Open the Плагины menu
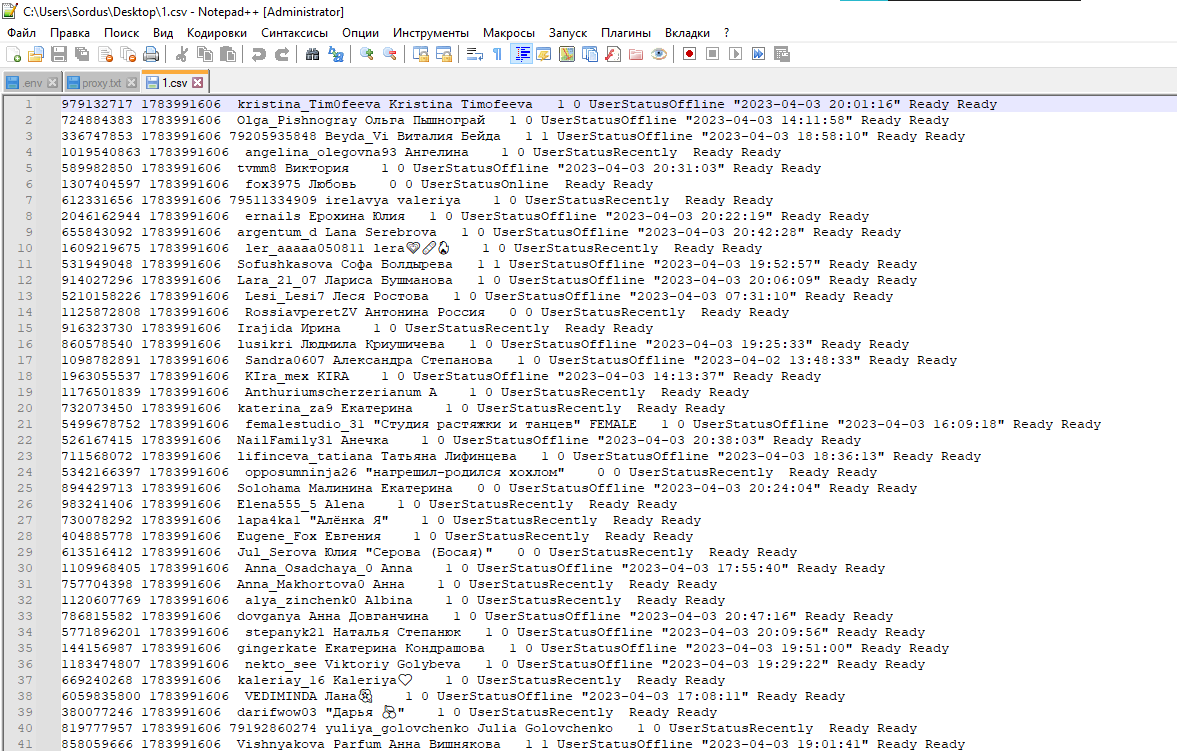Screen dimensions: 1177x751 626,33
